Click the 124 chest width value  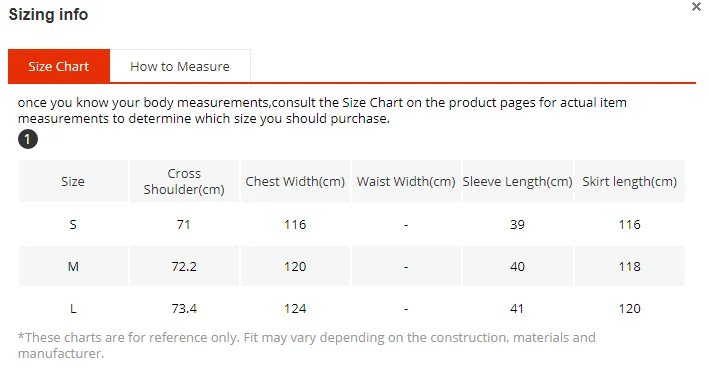[295, 309]
